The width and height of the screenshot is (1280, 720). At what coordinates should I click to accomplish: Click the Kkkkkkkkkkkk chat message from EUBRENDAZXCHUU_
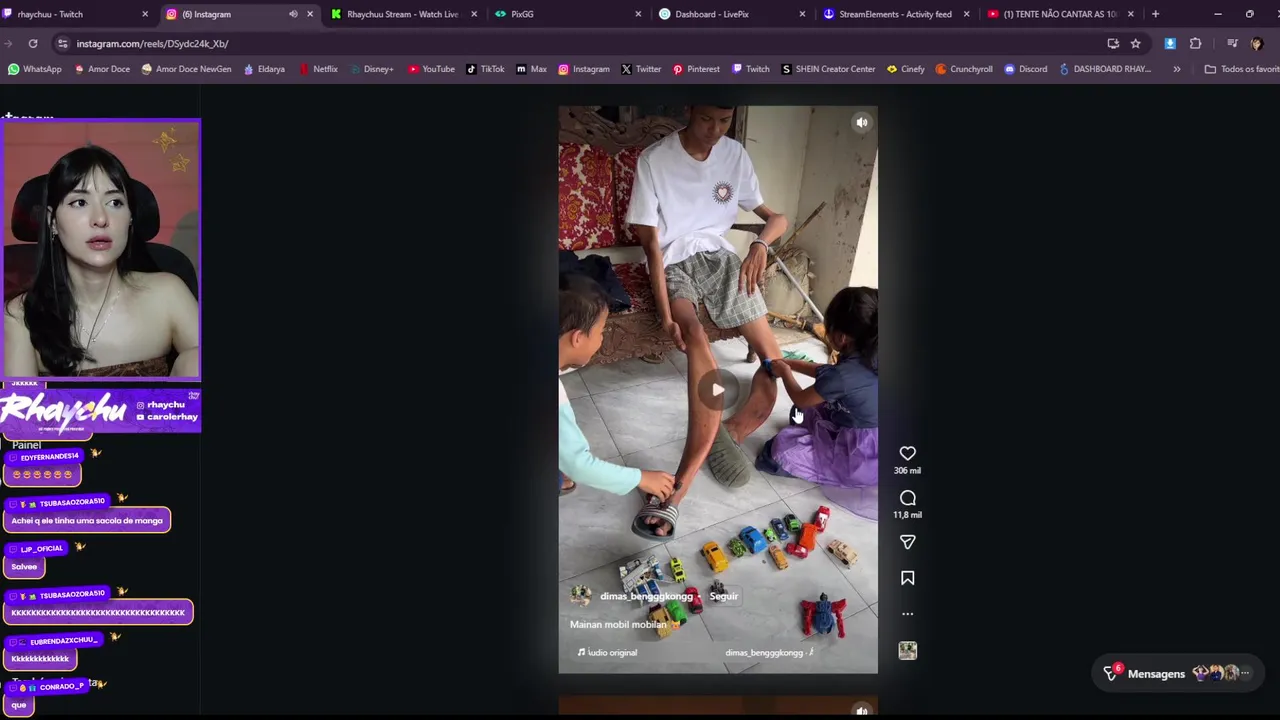click(40, 658)
